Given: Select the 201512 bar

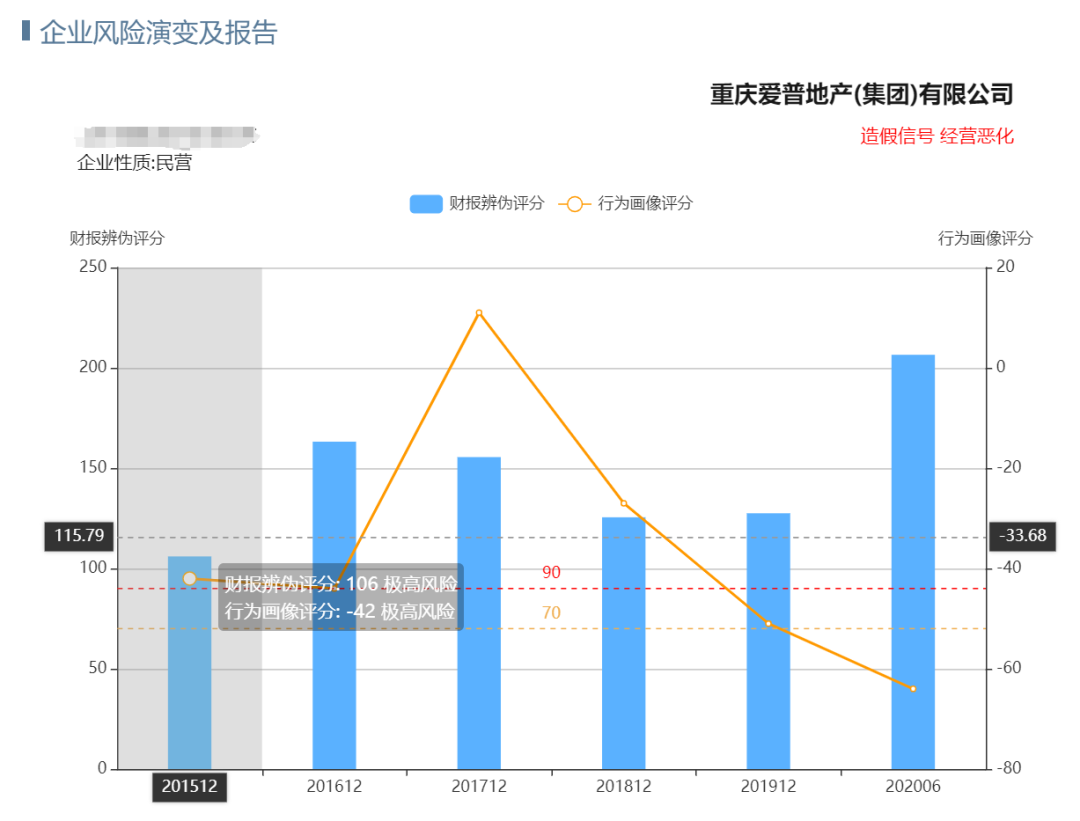Looking at the screenshot, I should [x=189, y=663].
